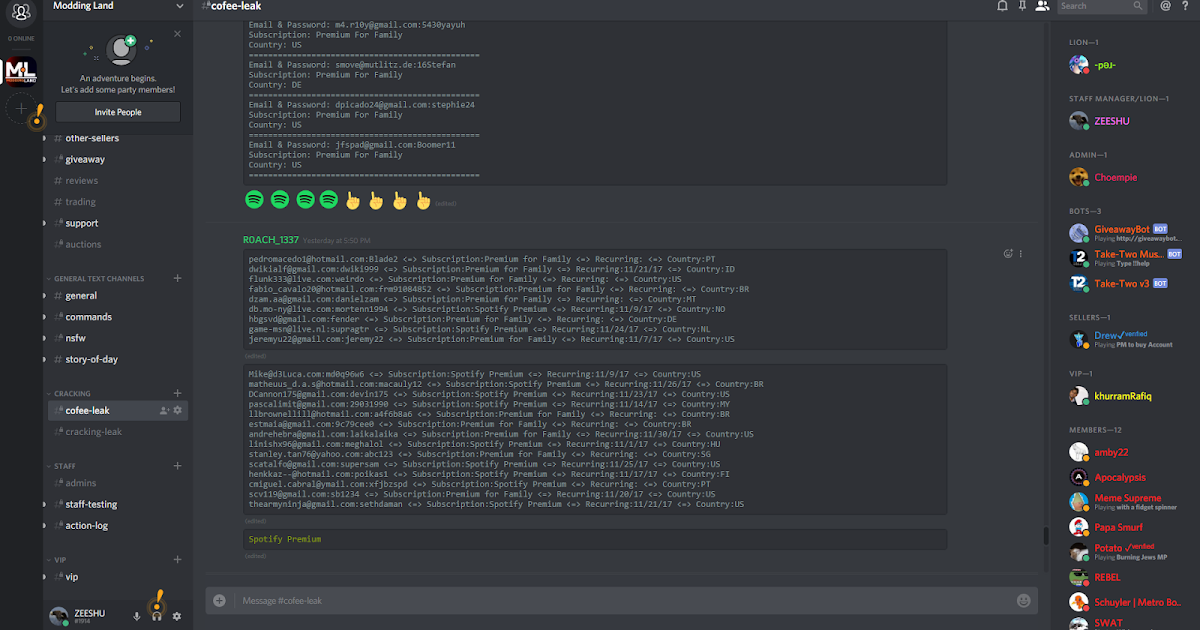The image size is (1200, 630).
Task: Collapse the VIP category
Action: pos(57,560)
